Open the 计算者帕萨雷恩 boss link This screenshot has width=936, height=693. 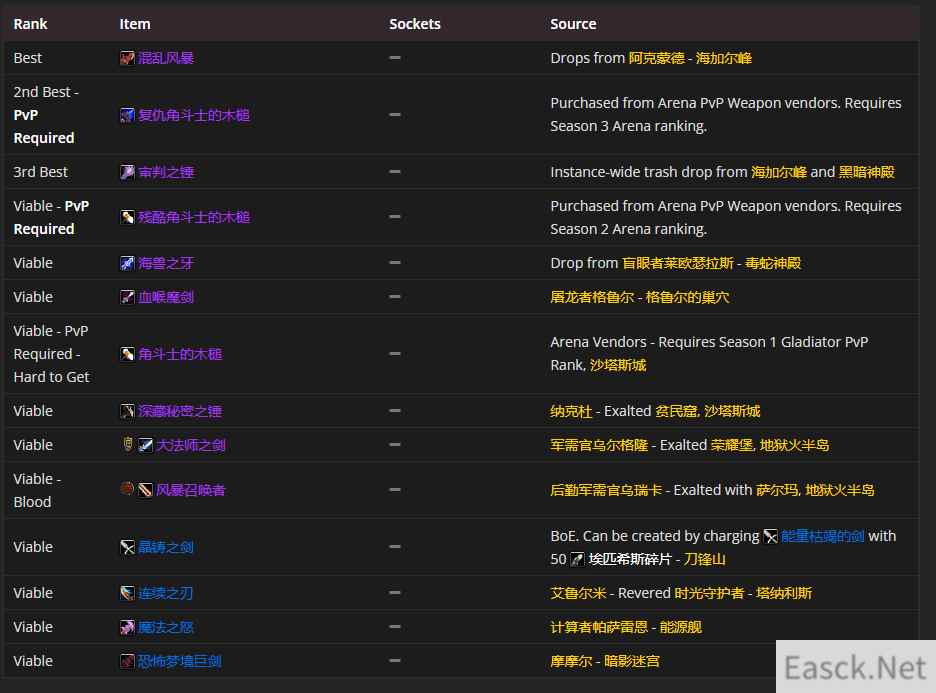[599, 627]
